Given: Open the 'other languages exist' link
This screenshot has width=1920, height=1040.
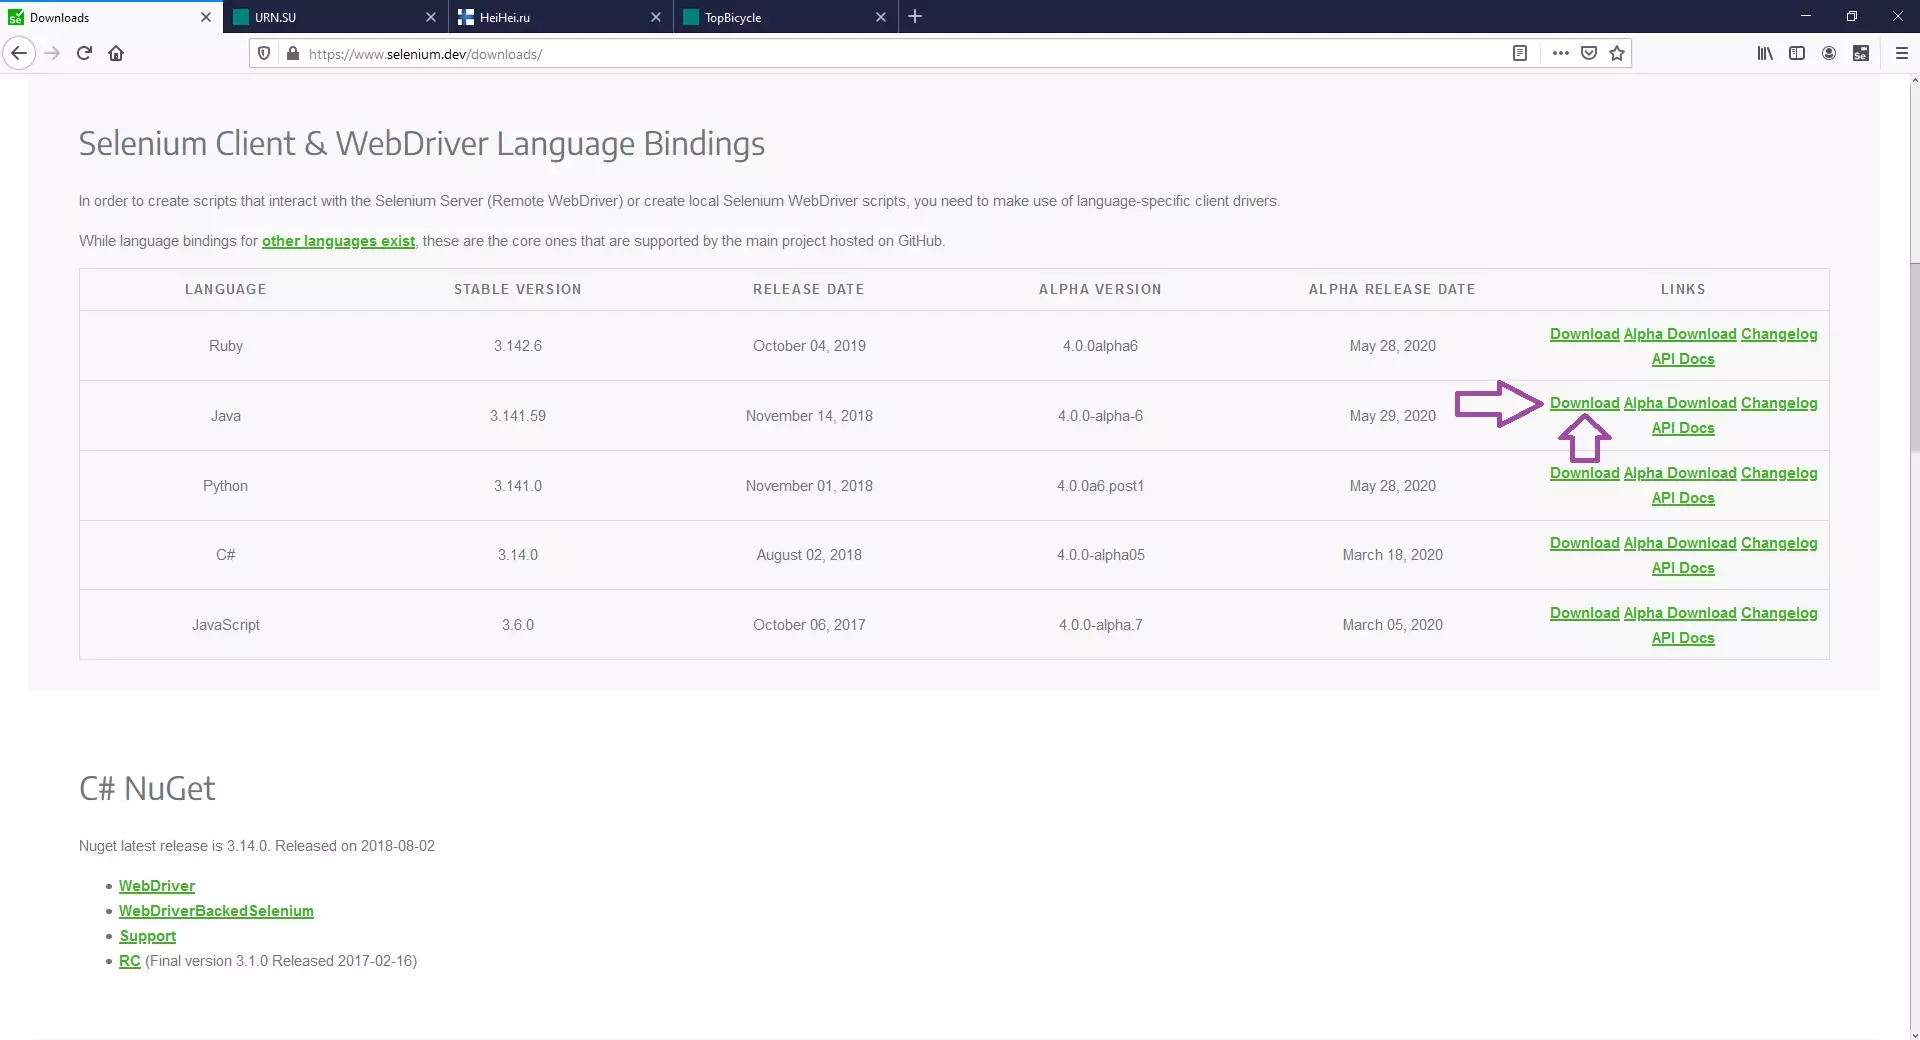Looking at the screenshot, I should 338,241.
